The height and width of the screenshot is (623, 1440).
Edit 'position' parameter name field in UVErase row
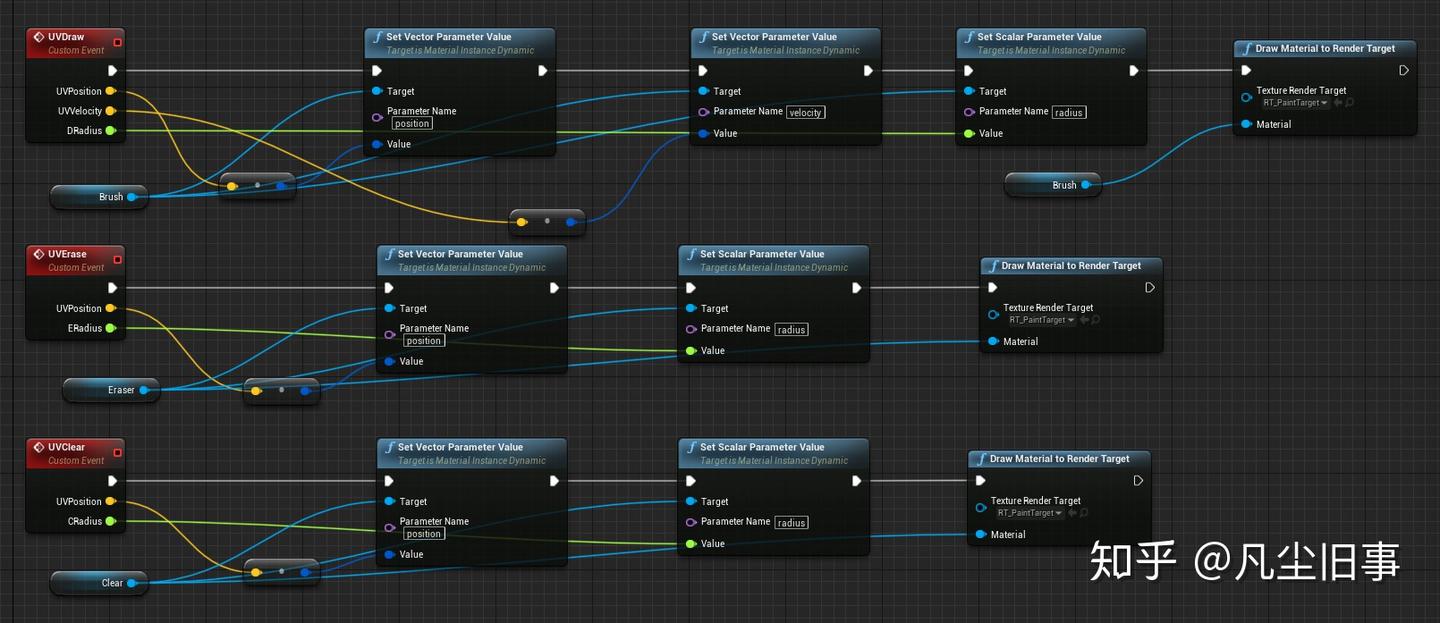(x=423, y=341)
